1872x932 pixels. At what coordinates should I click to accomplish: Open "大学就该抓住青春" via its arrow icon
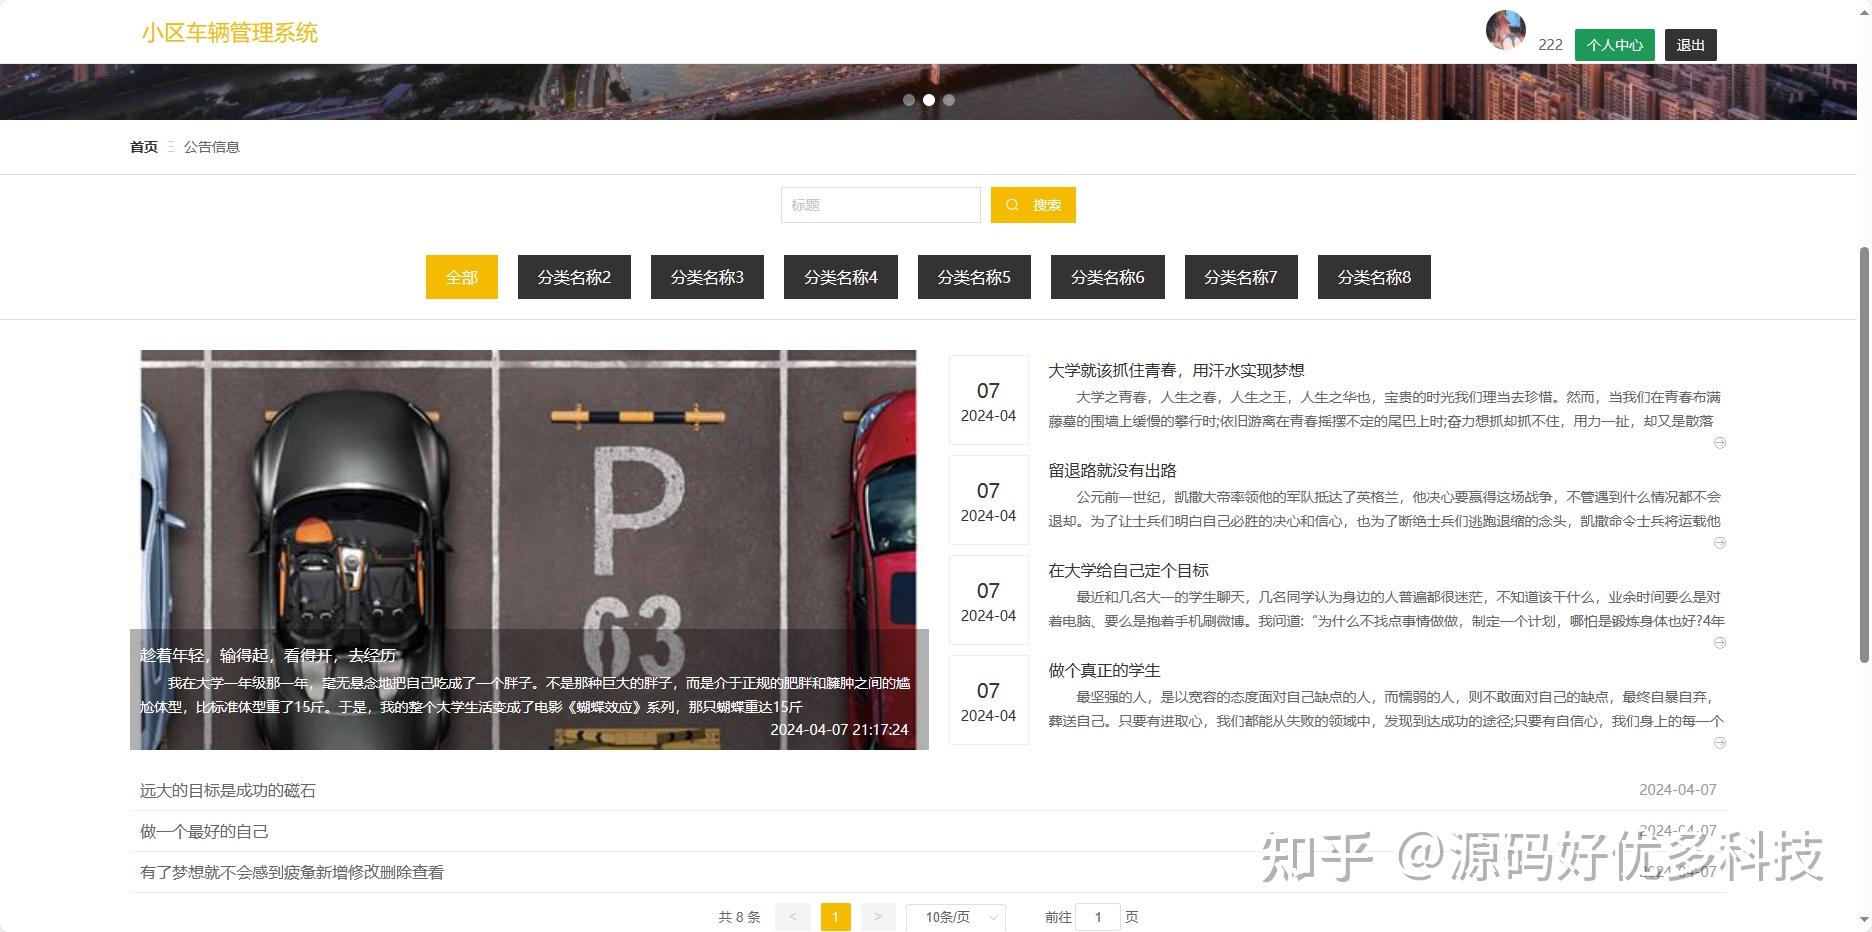[x=1720, y=442]
